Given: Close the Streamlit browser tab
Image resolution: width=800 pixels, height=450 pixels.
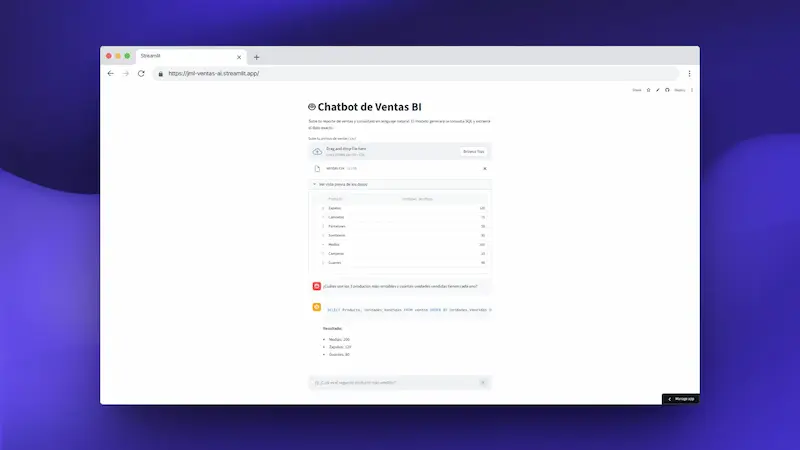Looking at the screenshot, I should [x=239, y=57].
